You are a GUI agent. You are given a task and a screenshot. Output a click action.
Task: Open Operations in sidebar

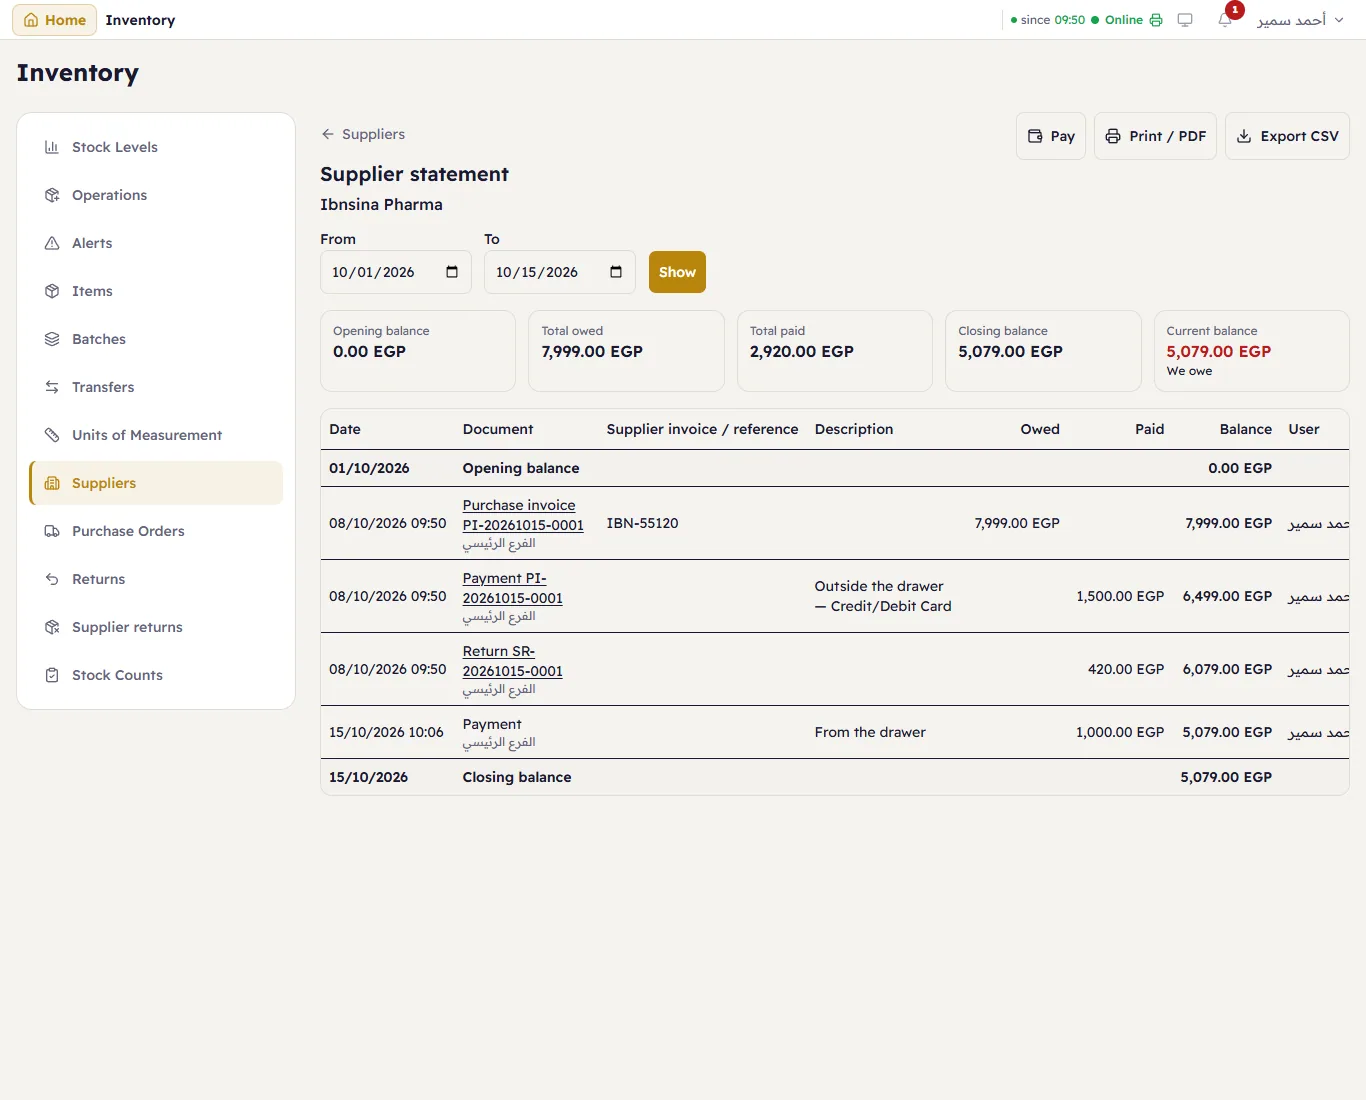[x=156, y=195]
